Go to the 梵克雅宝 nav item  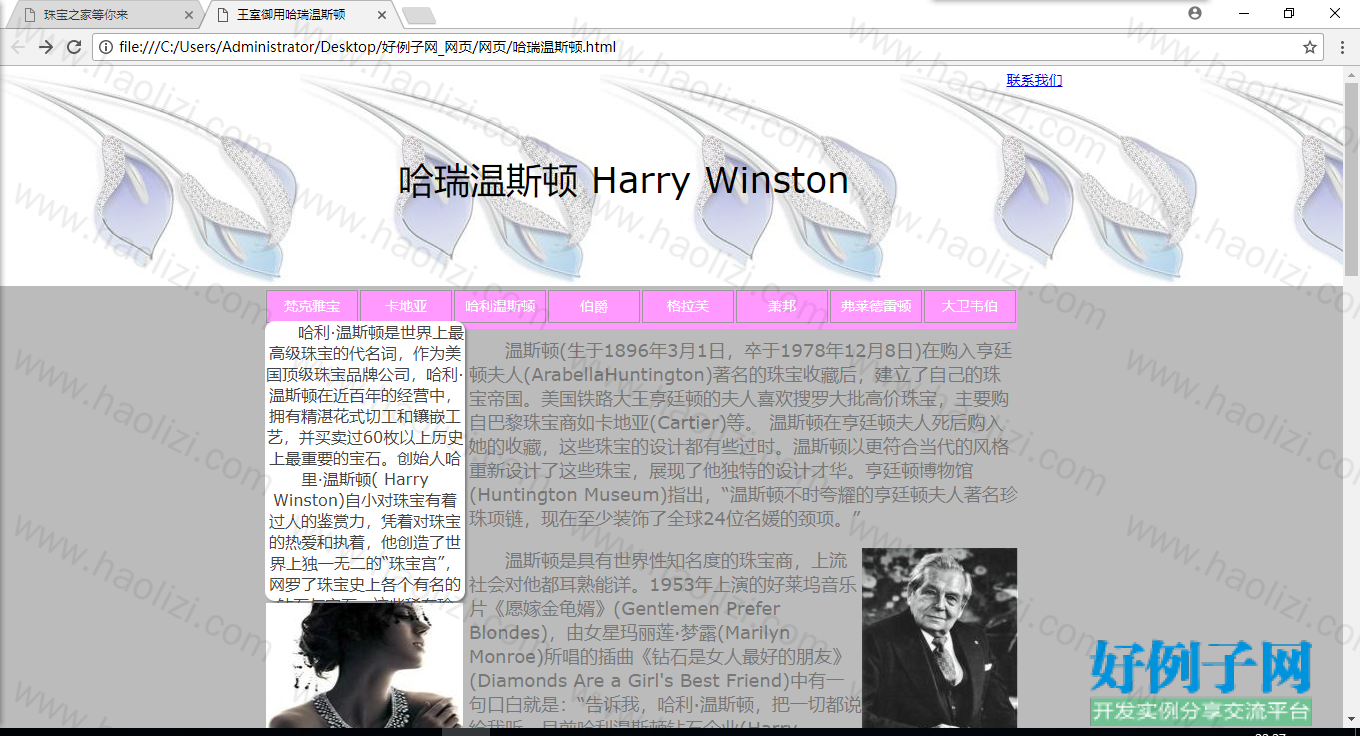tap(312, 306)
